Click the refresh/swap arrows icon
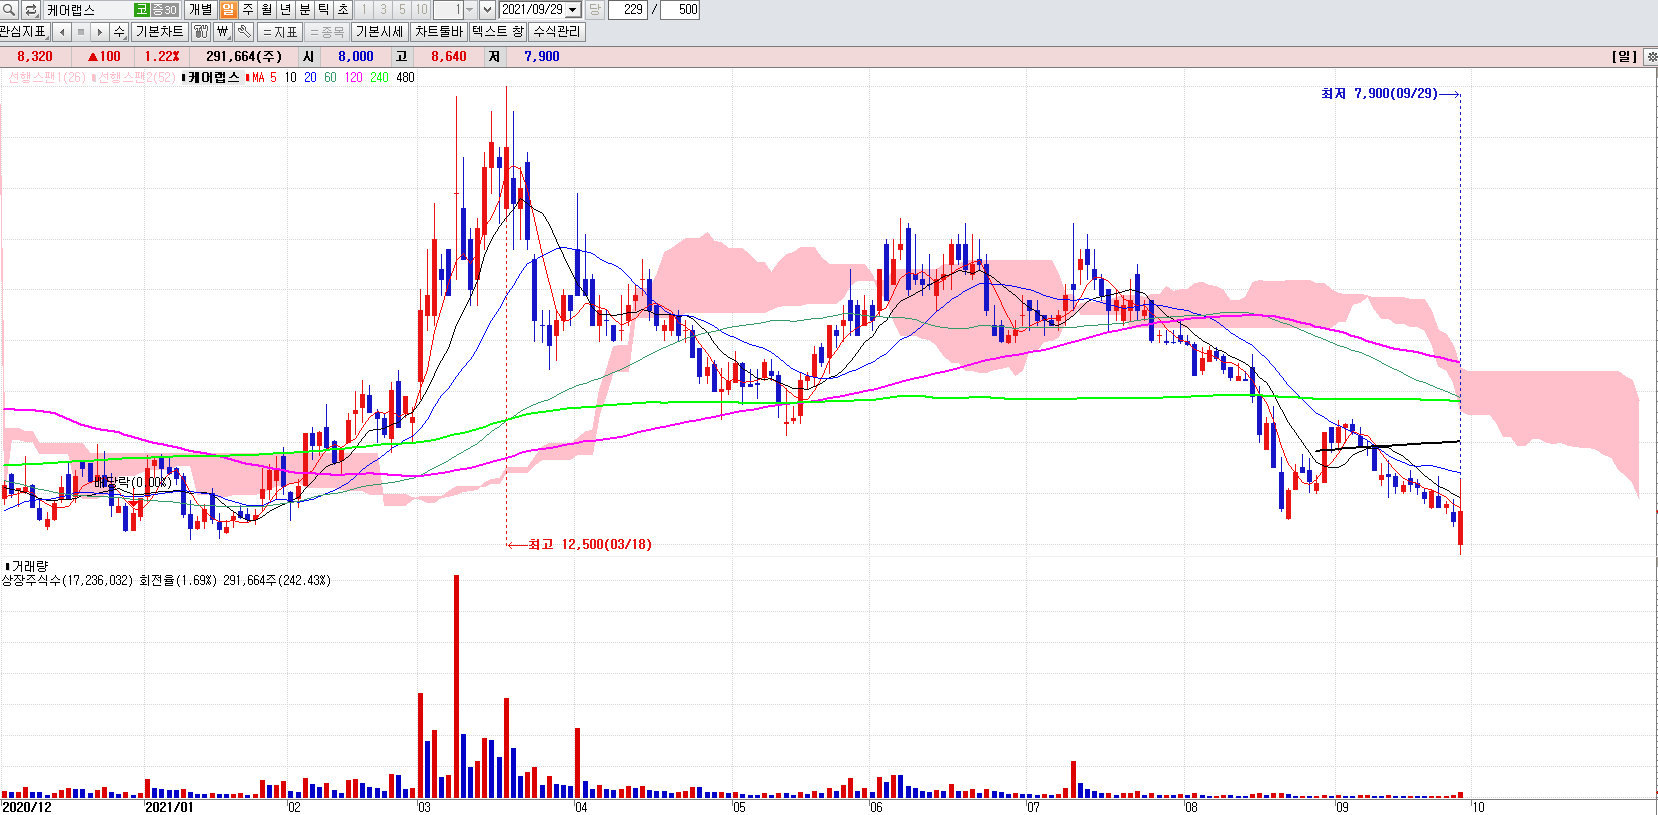1658x815 pixels. pyautogui.click(x=30, y=10)
